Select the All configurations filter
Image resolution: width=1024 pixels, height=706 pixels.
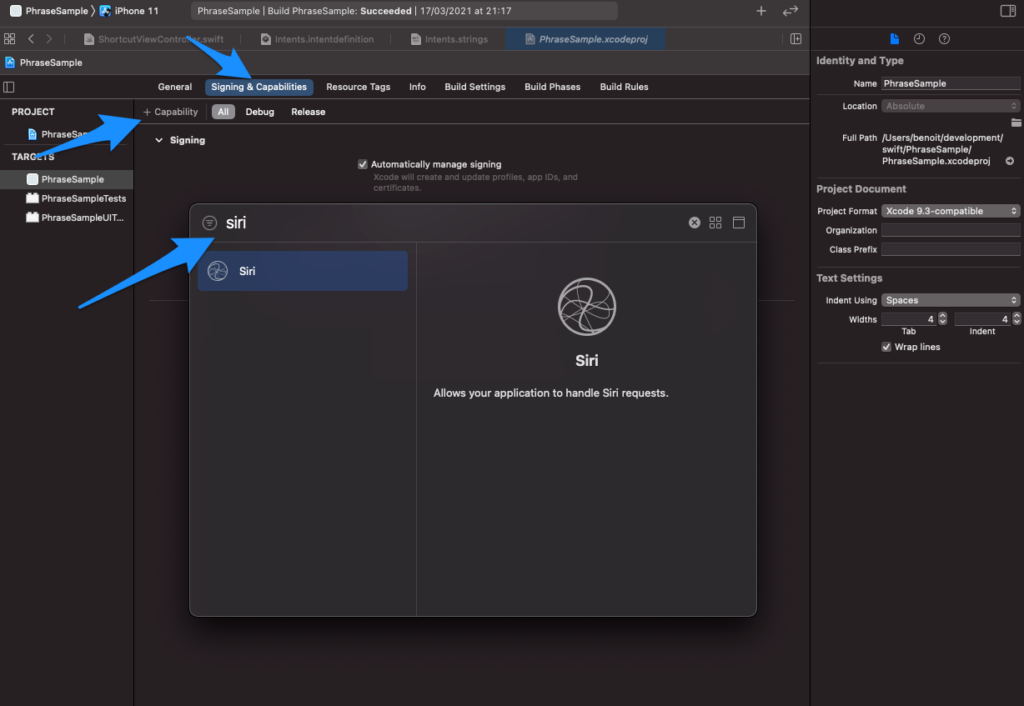(223, 112)
